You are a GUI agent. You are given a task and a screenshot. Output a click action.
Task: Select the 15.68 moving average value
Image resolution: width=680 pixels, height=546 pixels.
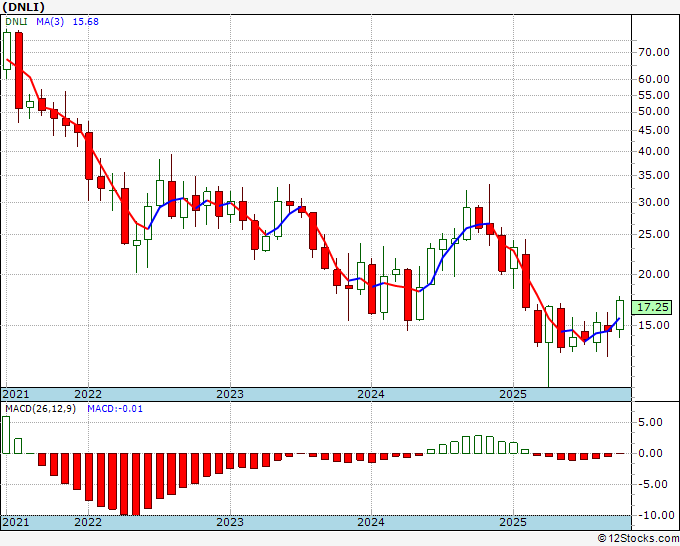click(x=85, y=22)
